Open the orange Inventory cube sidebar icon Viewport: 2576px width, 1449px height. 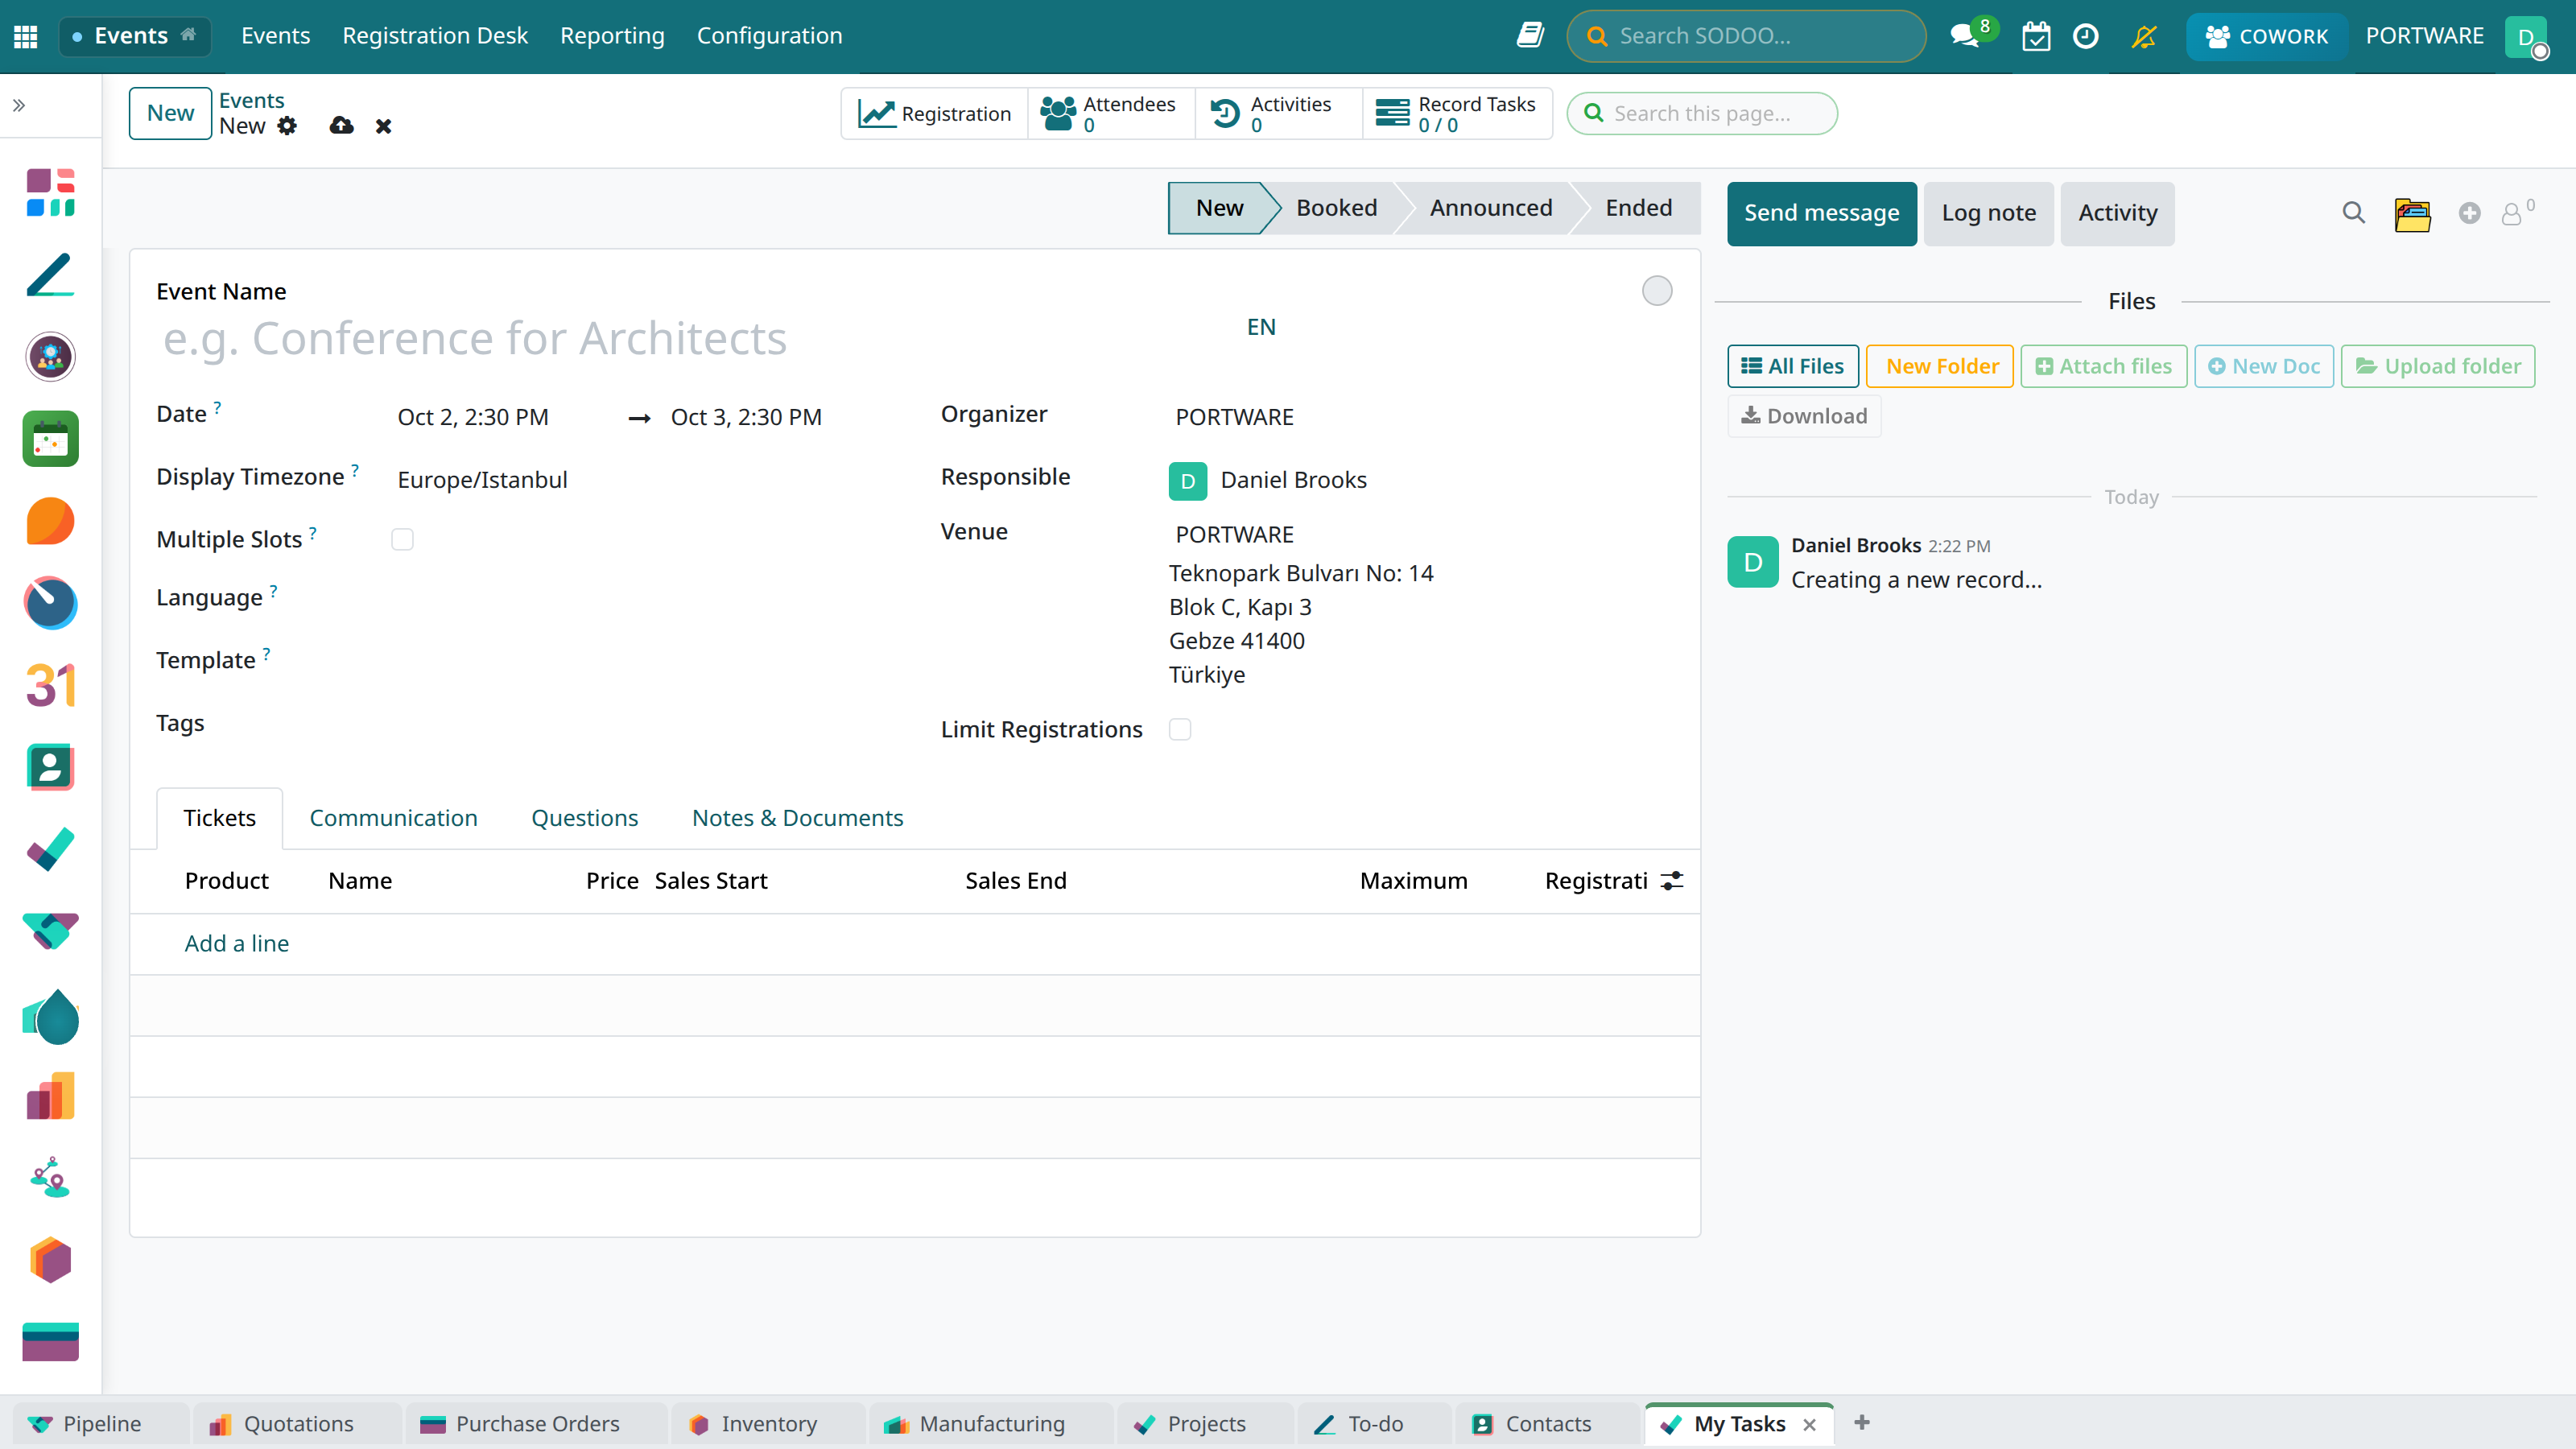(50, 1260)
